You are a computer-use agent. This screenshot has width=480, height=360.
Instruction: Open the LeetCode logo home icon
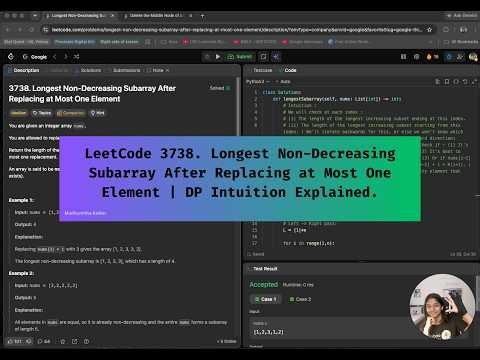(x=11, y=57)
